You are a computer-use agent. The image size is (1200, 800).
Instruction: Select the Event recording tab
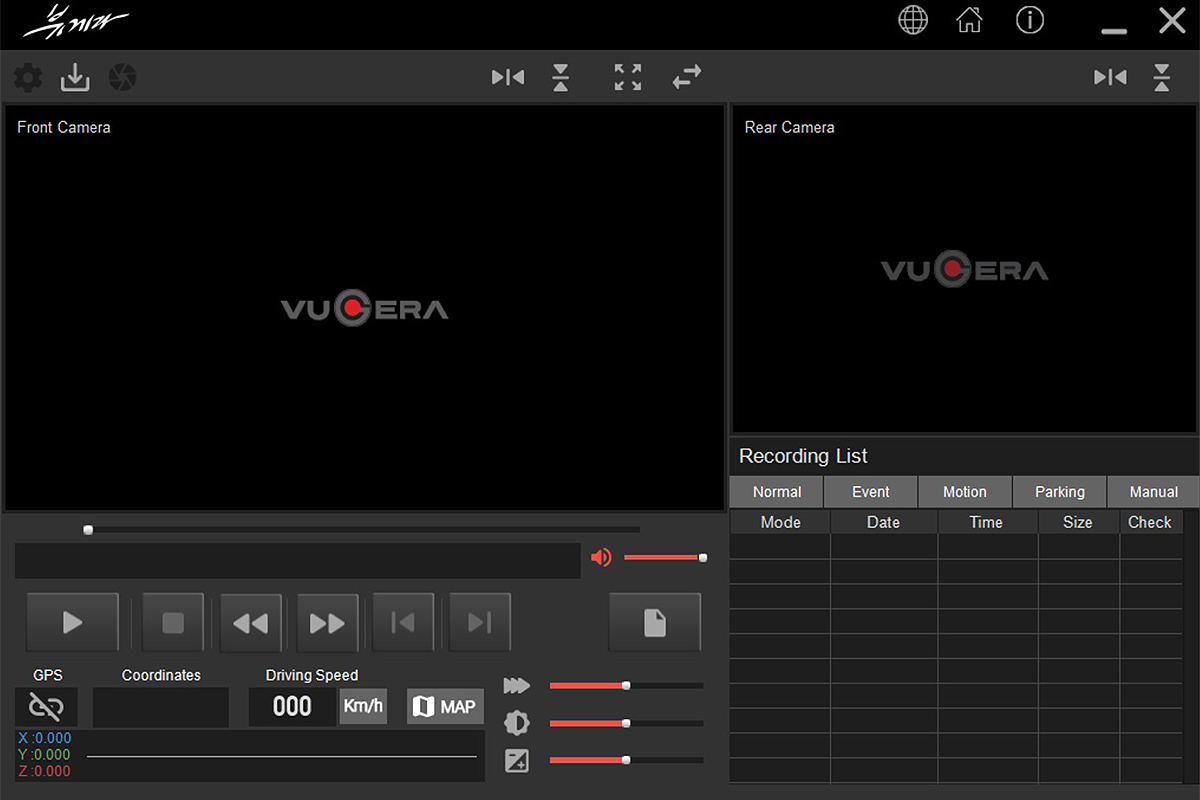(870, 492)
